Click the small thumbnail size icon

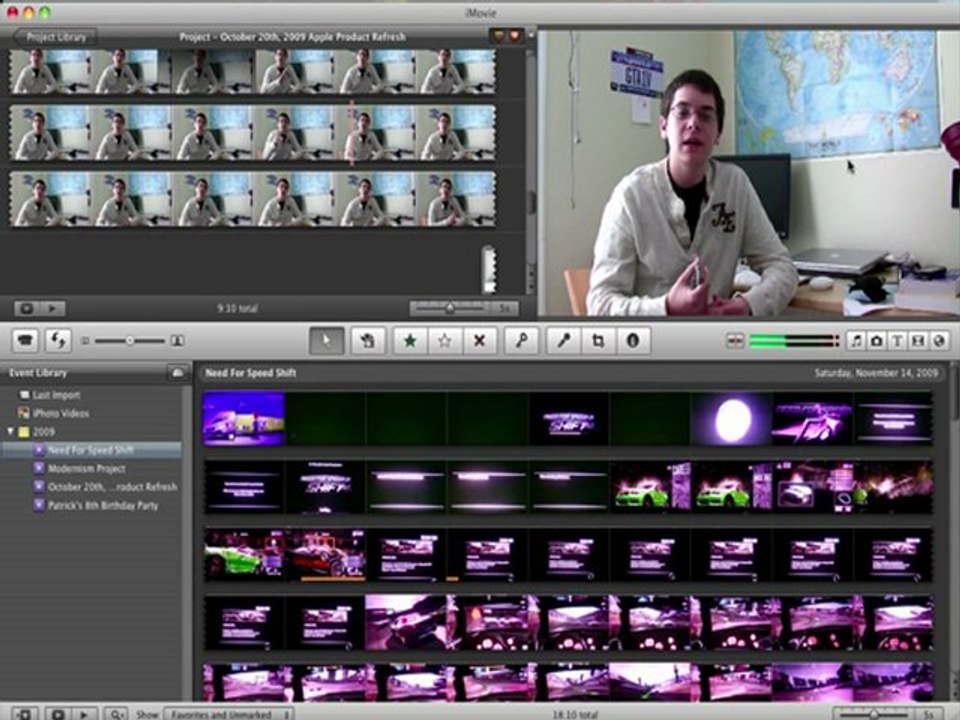85,340
